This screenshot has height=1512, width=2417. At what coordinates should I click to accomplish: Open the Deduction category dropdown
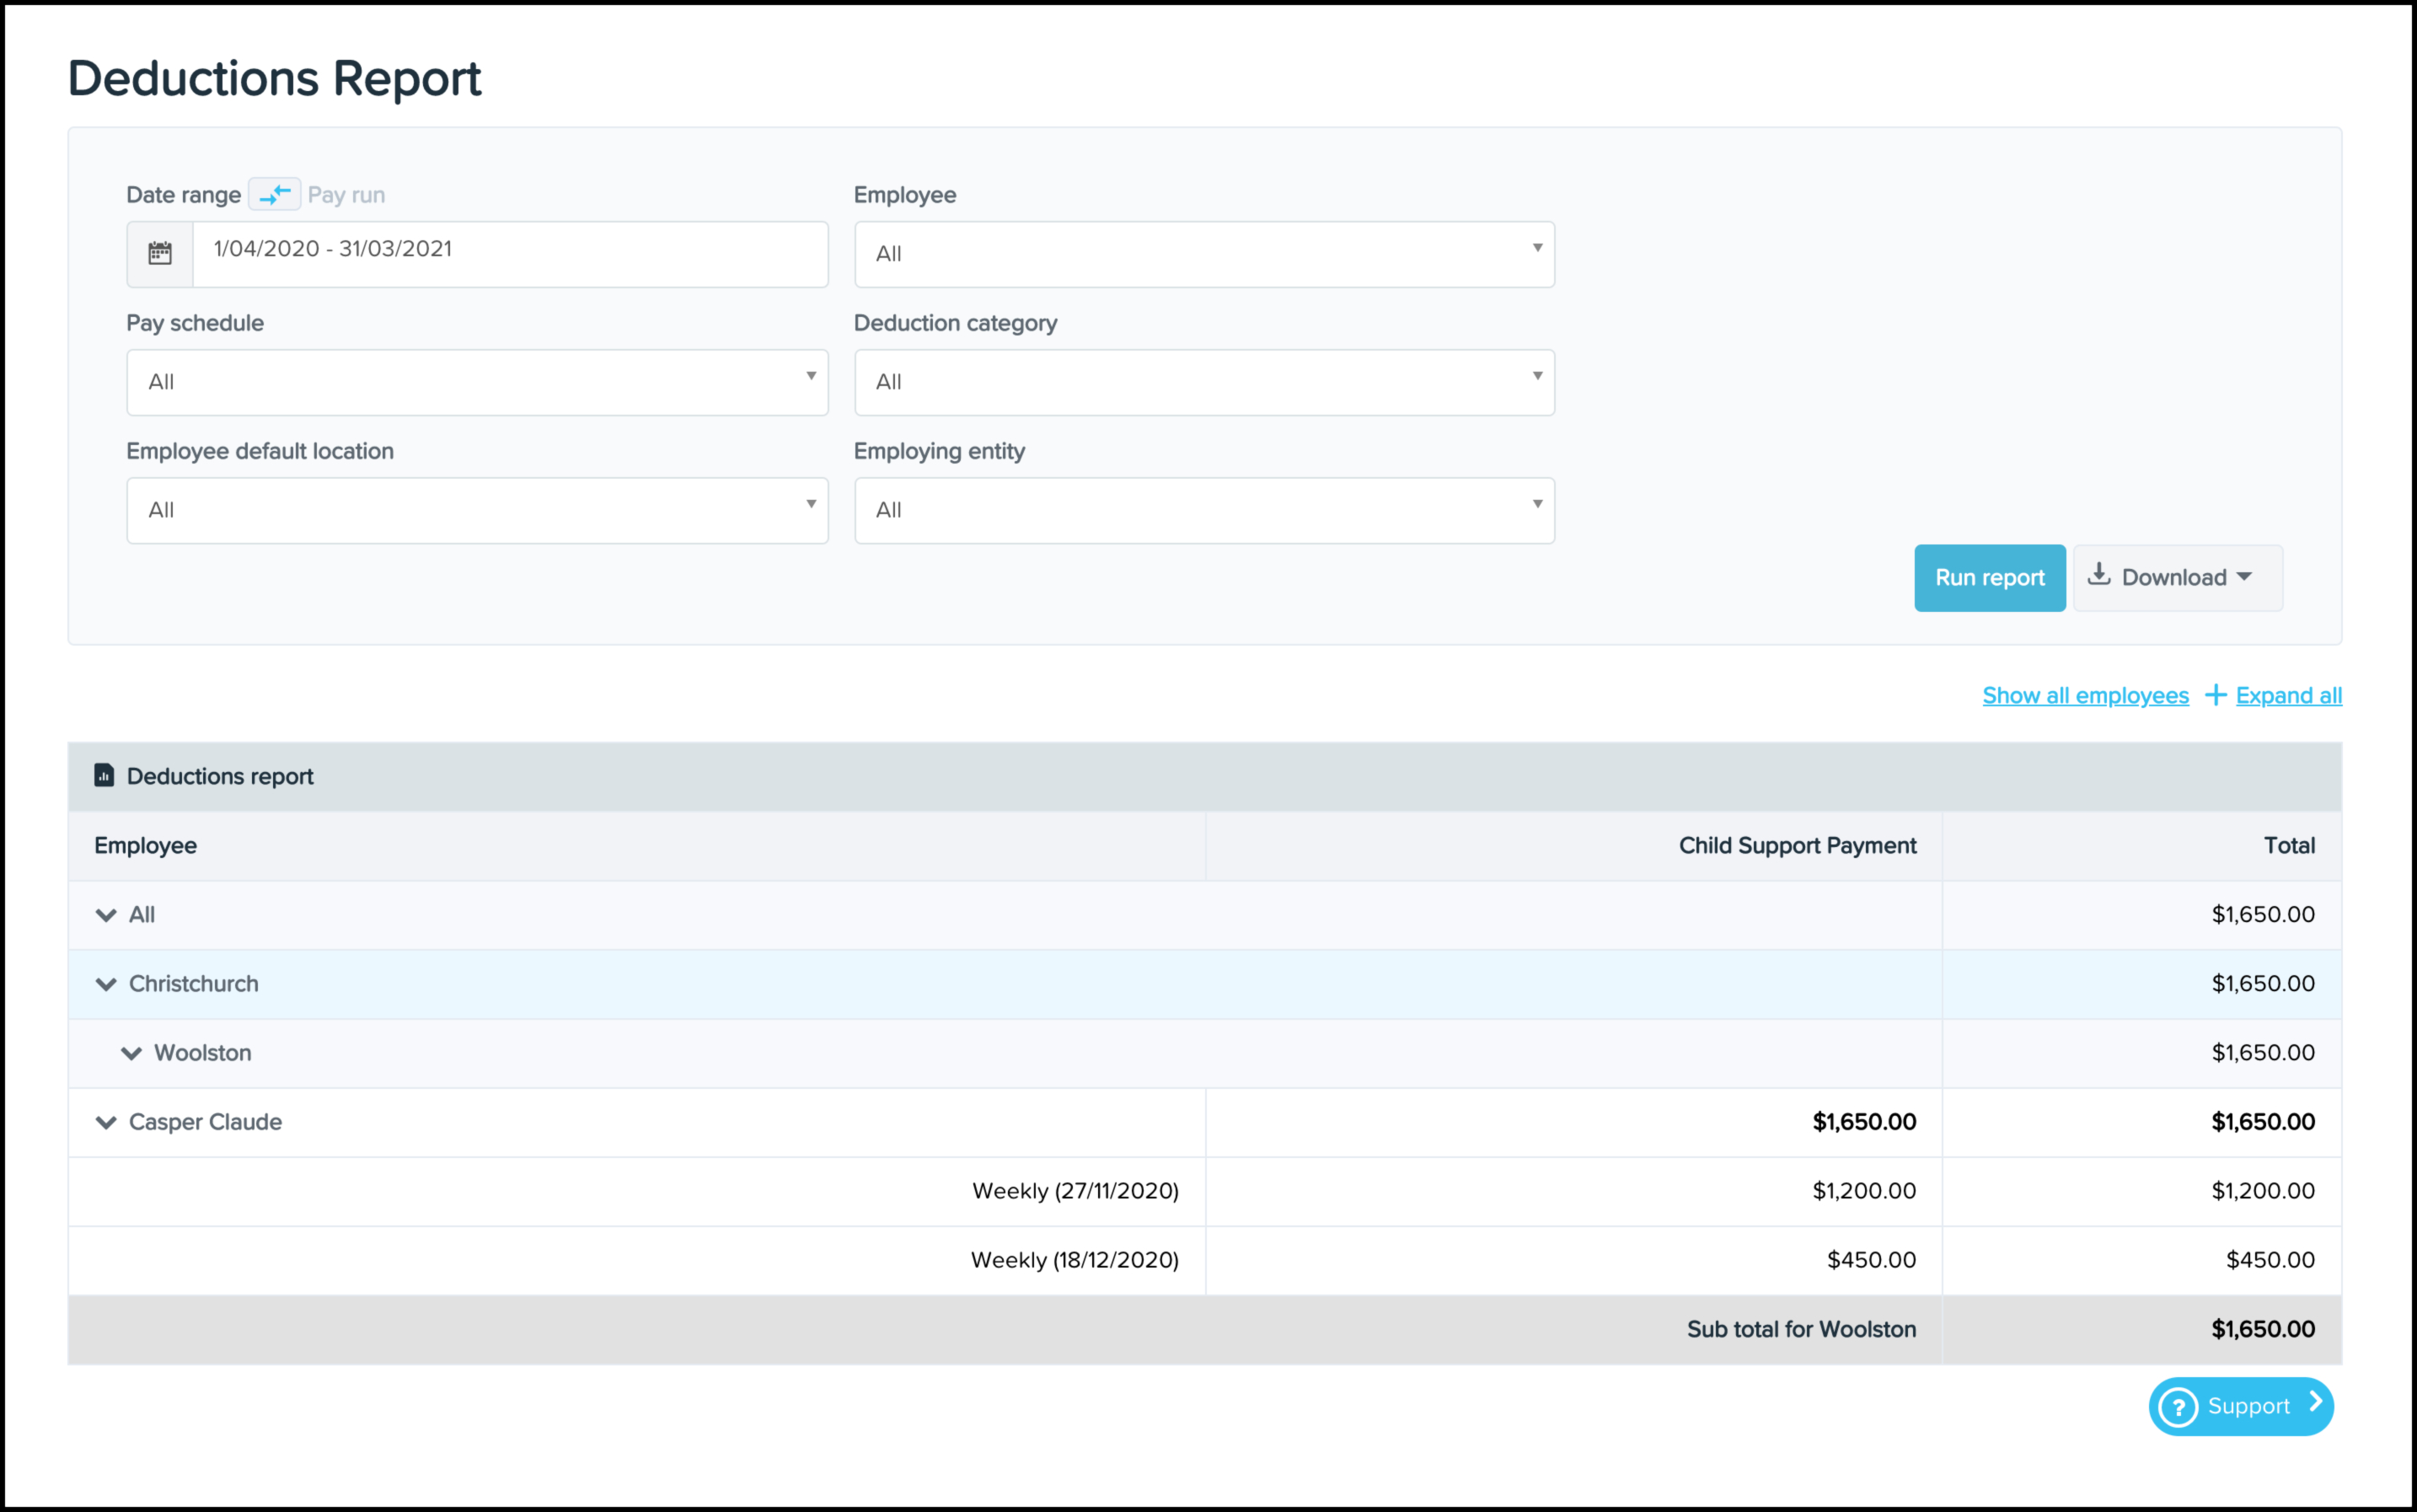tap(1204, 382)
